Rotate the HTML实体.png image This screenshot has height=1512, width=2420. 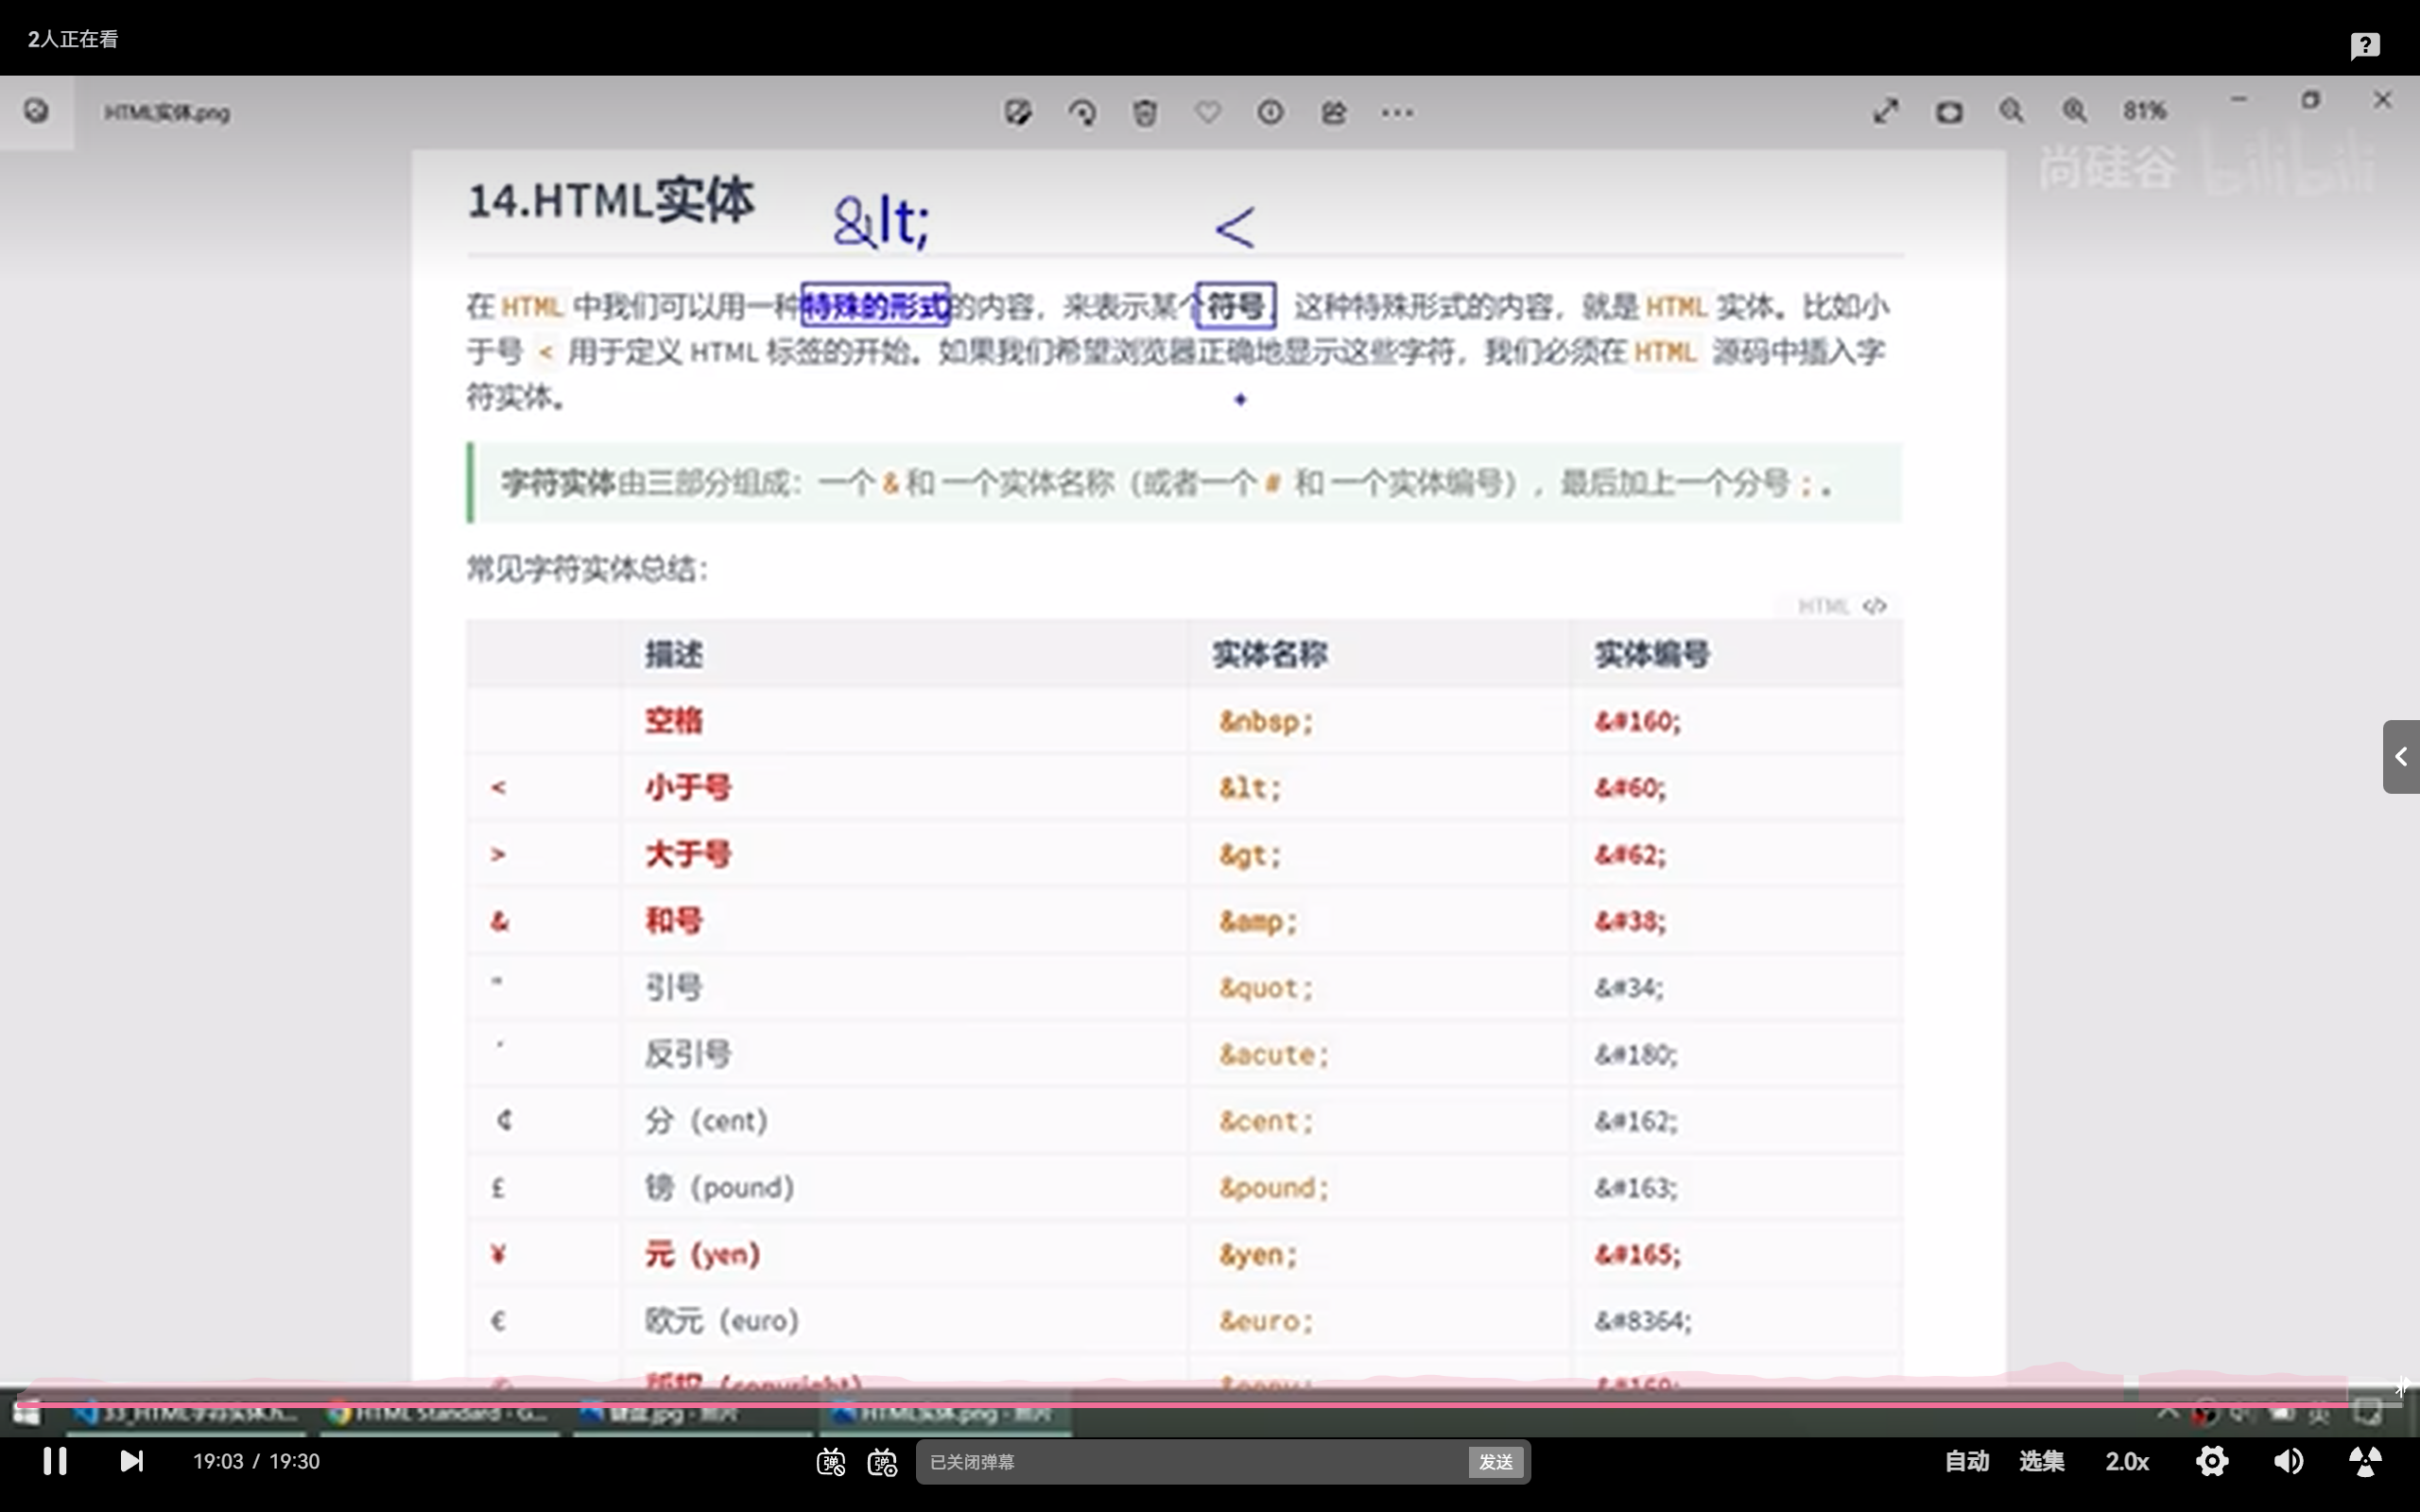pos(1082,113)
